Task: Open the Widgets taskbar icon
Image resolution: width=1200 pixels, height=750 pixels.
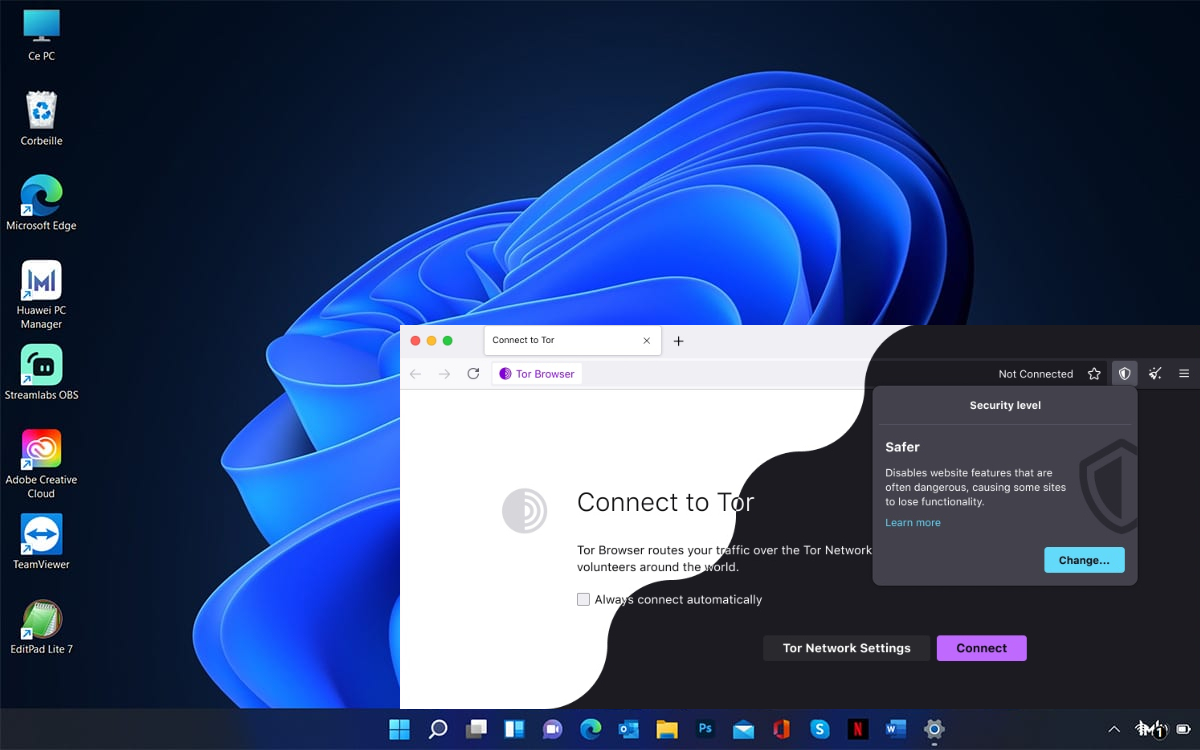Action: point(514,729)
